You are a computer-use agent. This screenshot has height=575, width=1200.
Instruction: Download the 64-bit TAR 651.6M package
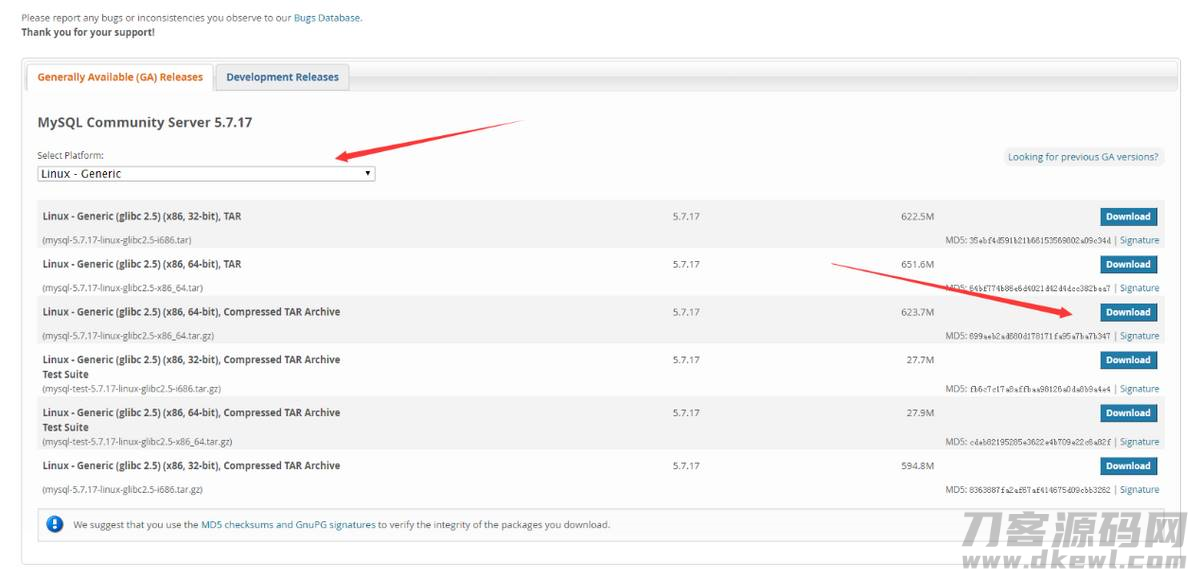pos(1128,265)
